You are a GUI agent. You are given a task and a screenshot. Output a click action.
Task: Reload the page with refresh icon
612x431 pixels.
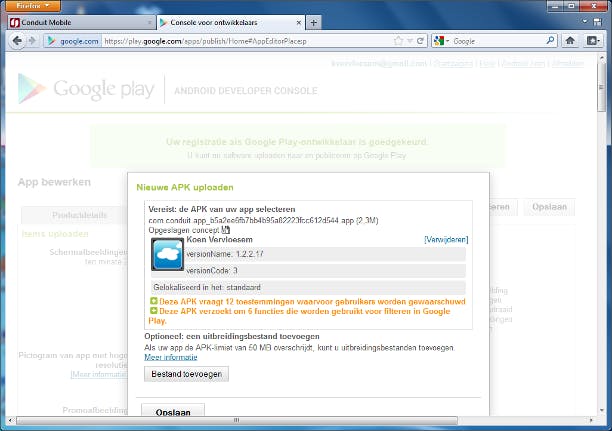[420, 41]
